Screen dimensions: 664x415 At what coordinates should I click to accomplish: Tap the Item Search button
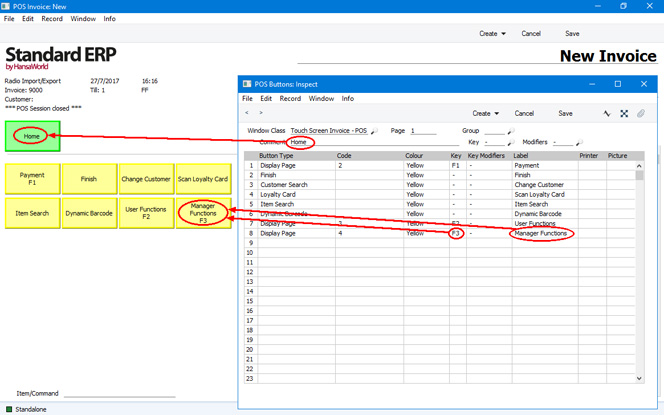[33, 213]
